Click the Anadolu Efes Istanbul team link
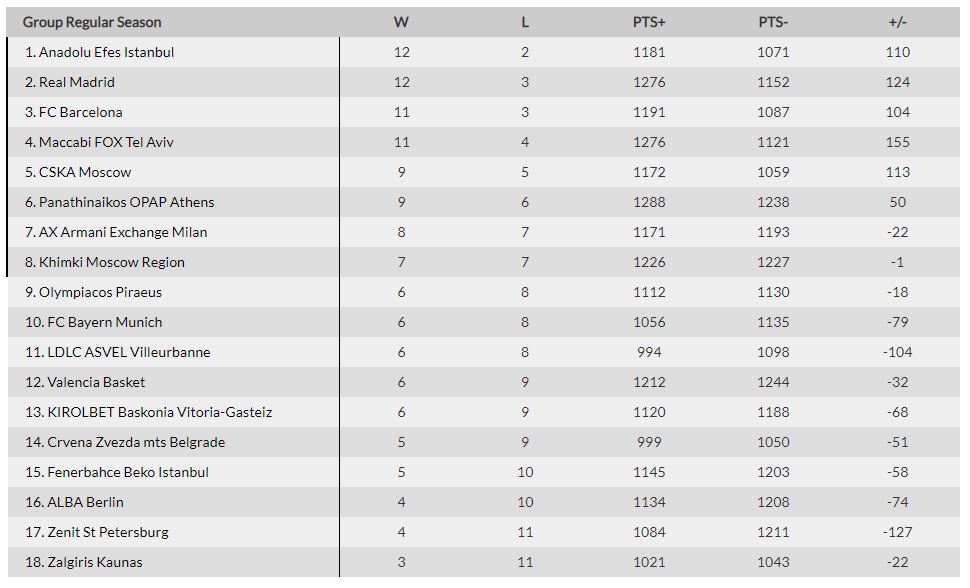970x588 pixels. [x=106, y=52]
